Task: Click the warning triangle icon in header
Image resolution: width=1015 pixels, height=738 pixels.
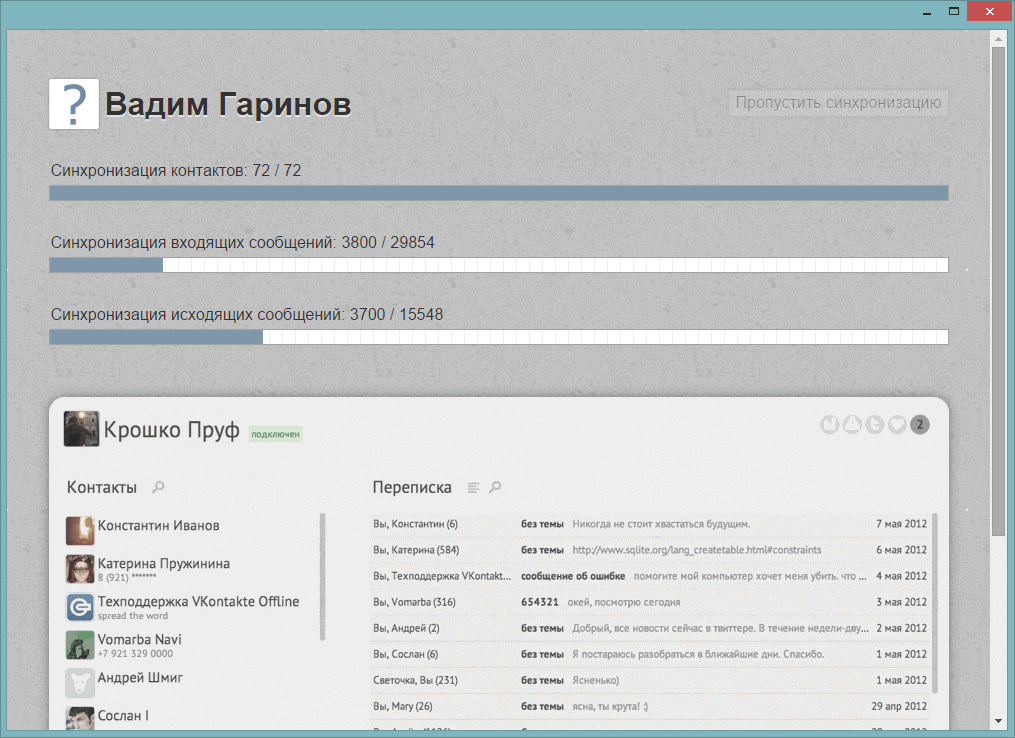Action: pos(851,425)
